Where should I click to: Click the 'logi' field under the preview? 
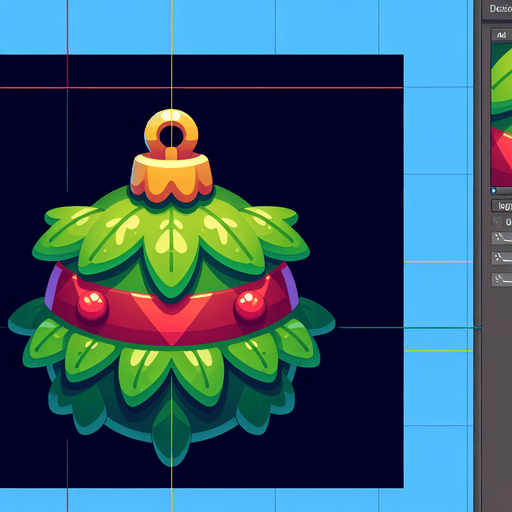502,206
